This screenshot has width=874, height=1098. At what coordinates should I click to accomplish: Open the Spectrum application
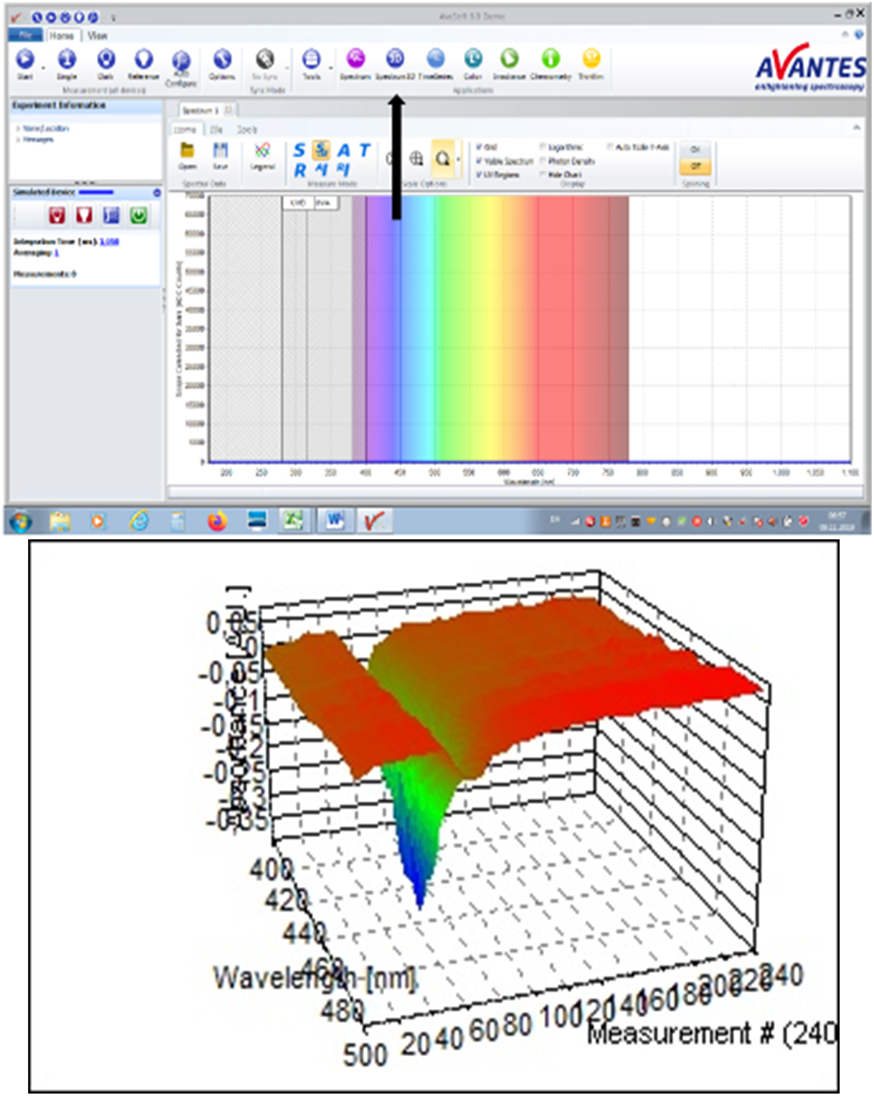click(x=356, y=61)
